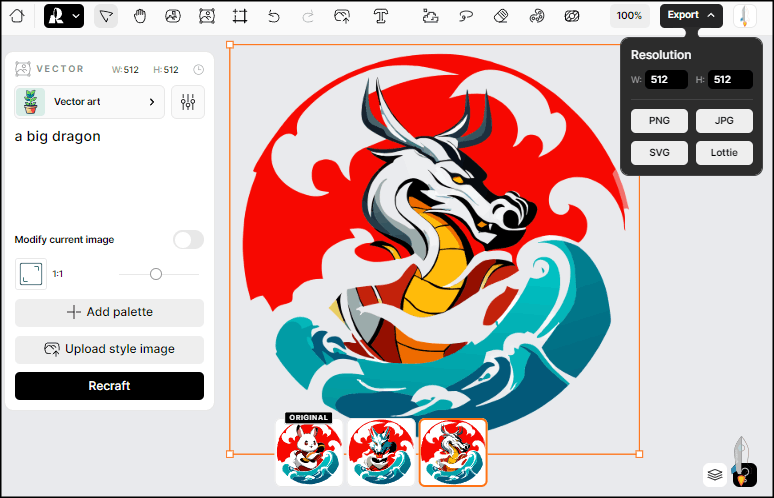Image resolution: width=774 pixels, height=498 pixels.
Task: Select the lasso tool
Action: [x=466, y=16]
